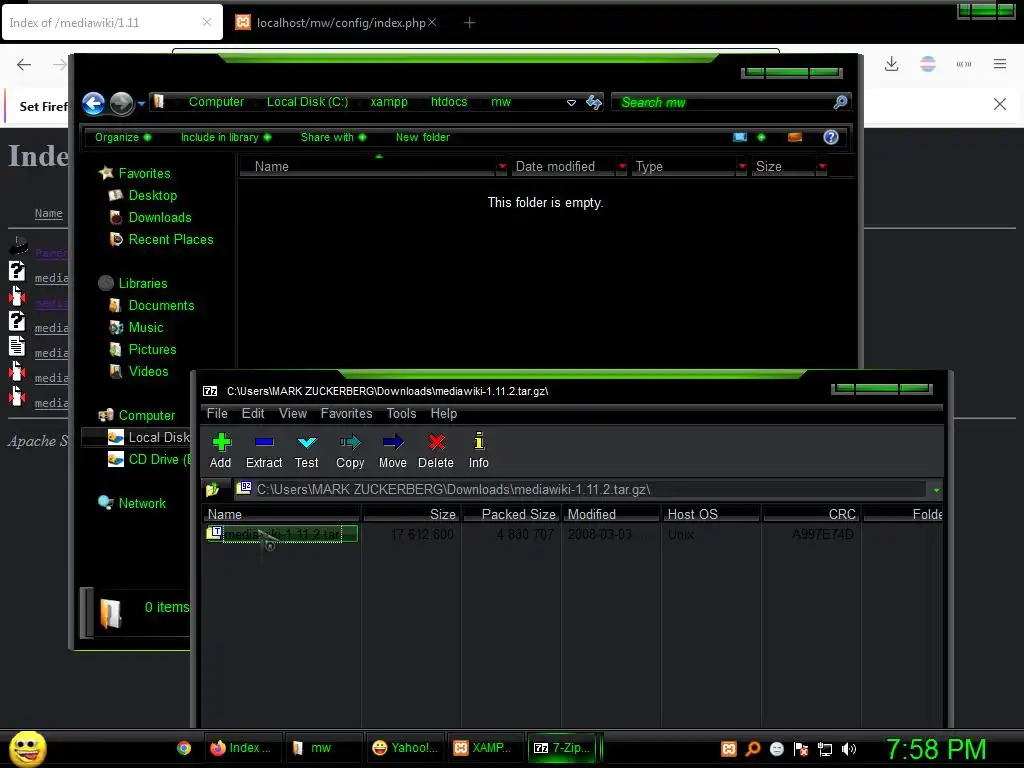Image resolution: width=1024 pixels, height=768 pixels.
Task: Open the Organize dropdown menu
Action: click(x=123, y=137)
